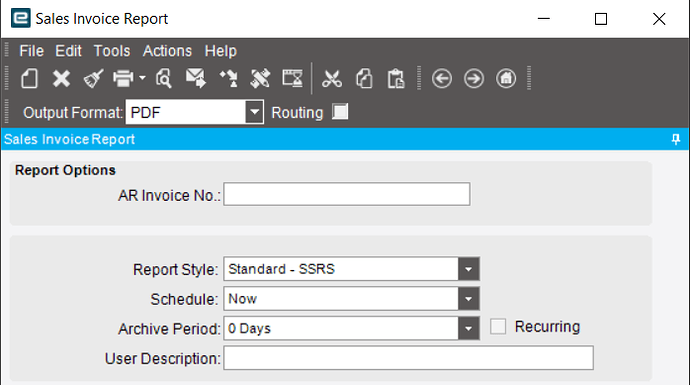Click the pin icon on Sales Invoice Report panel

[x=676, y=139]
